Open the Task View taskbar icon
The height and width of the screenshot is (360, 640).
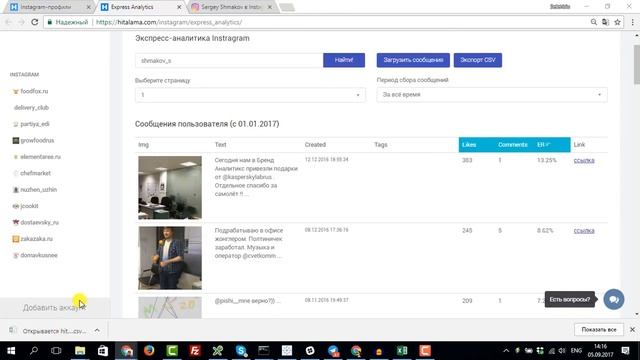point(56,351)
